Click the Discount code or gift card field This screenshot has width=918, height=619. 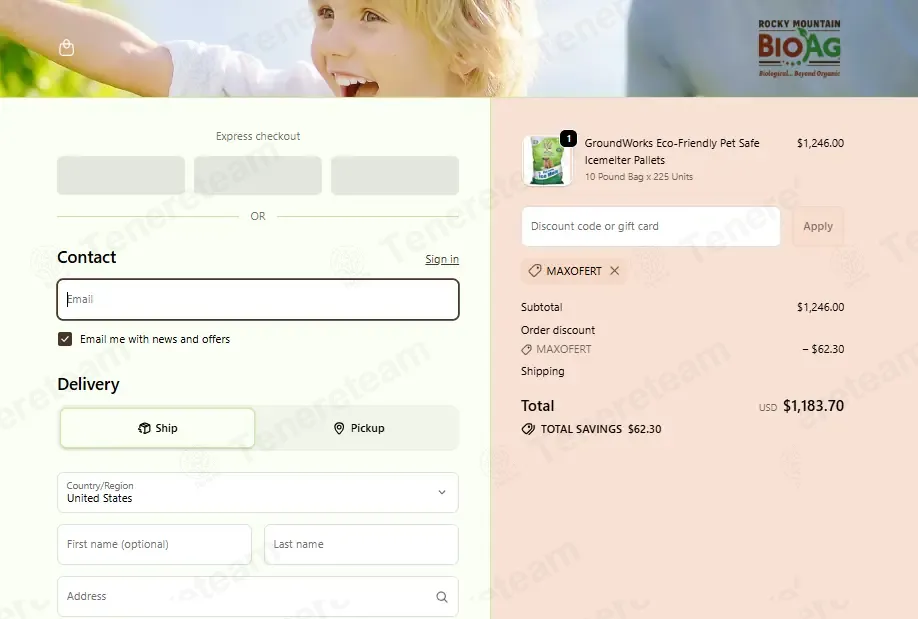650,226
